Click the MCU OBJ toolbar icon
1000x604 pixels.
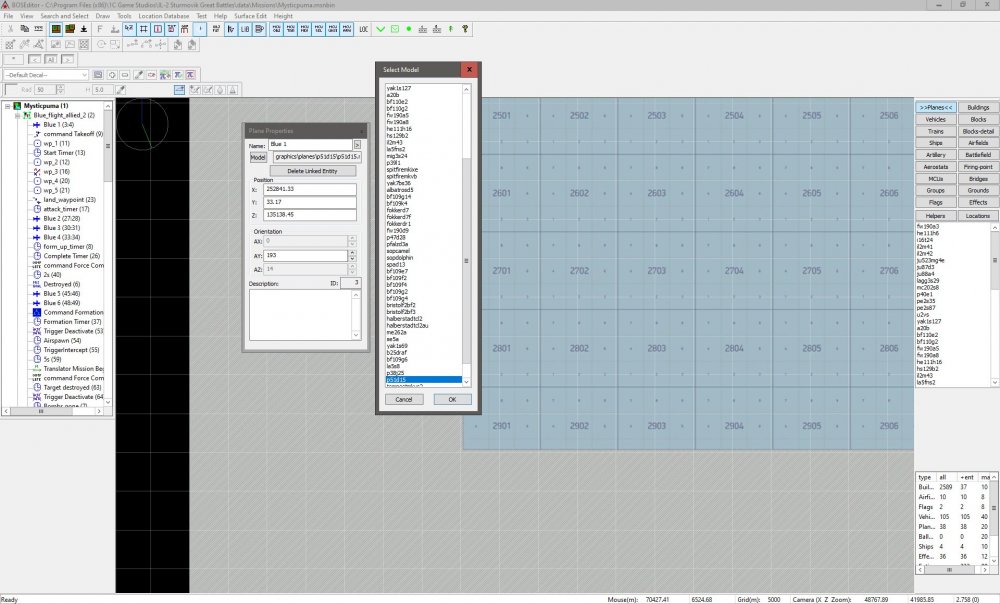point(275,29)
